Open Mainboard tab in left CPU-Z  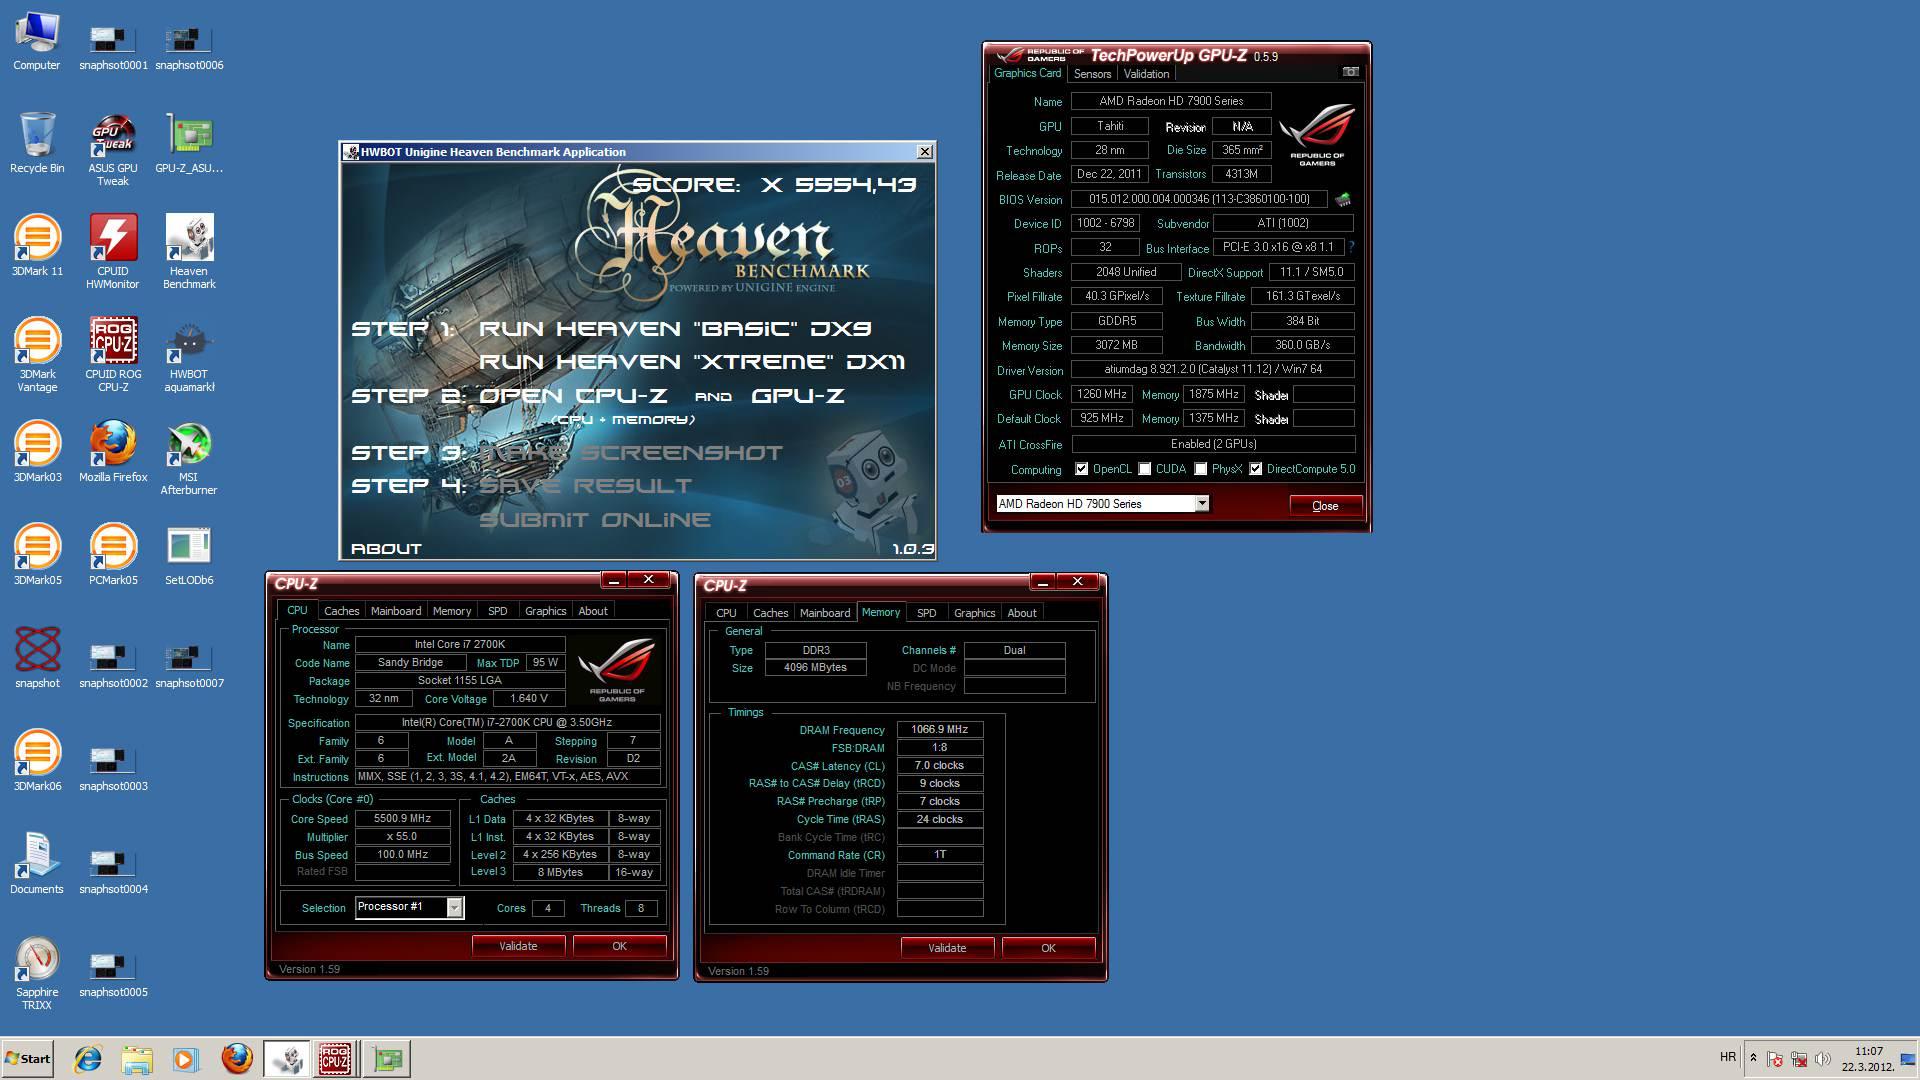coord(396,611)
